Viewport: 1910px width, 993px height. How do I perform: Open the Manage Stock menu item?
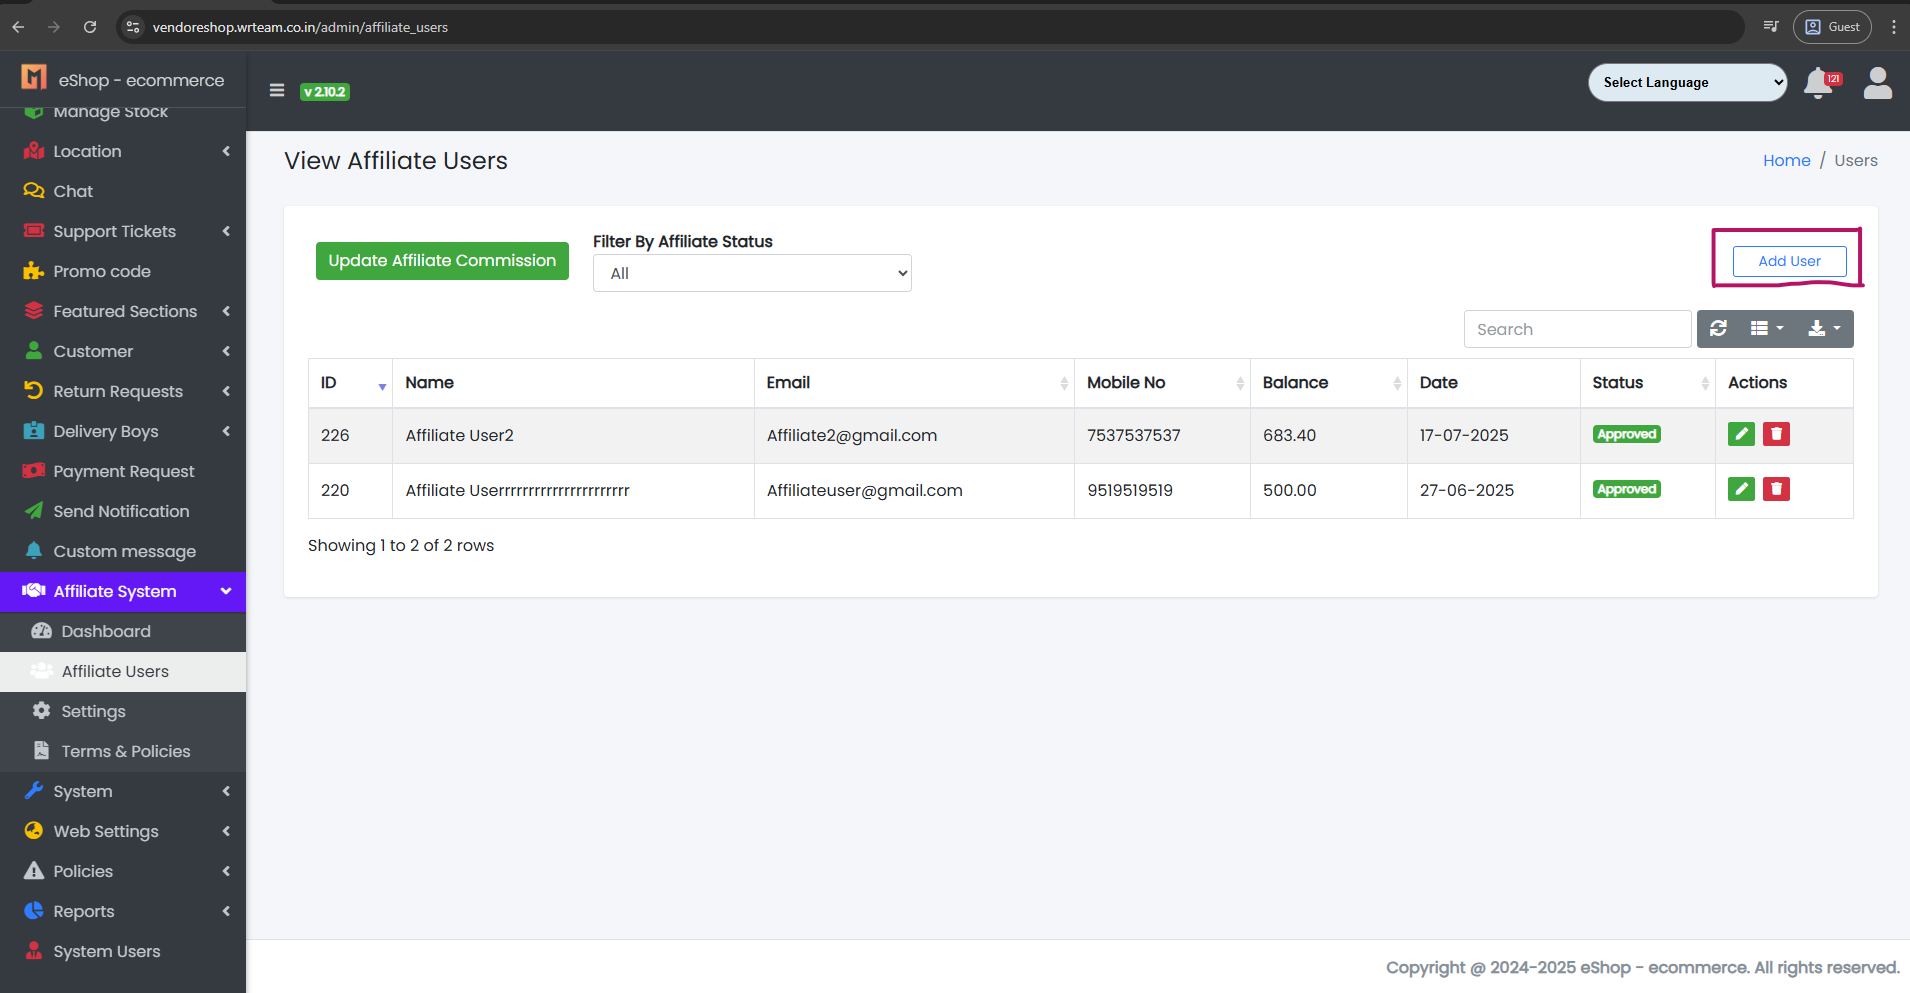pyautogui.click(x=123, y=113)
